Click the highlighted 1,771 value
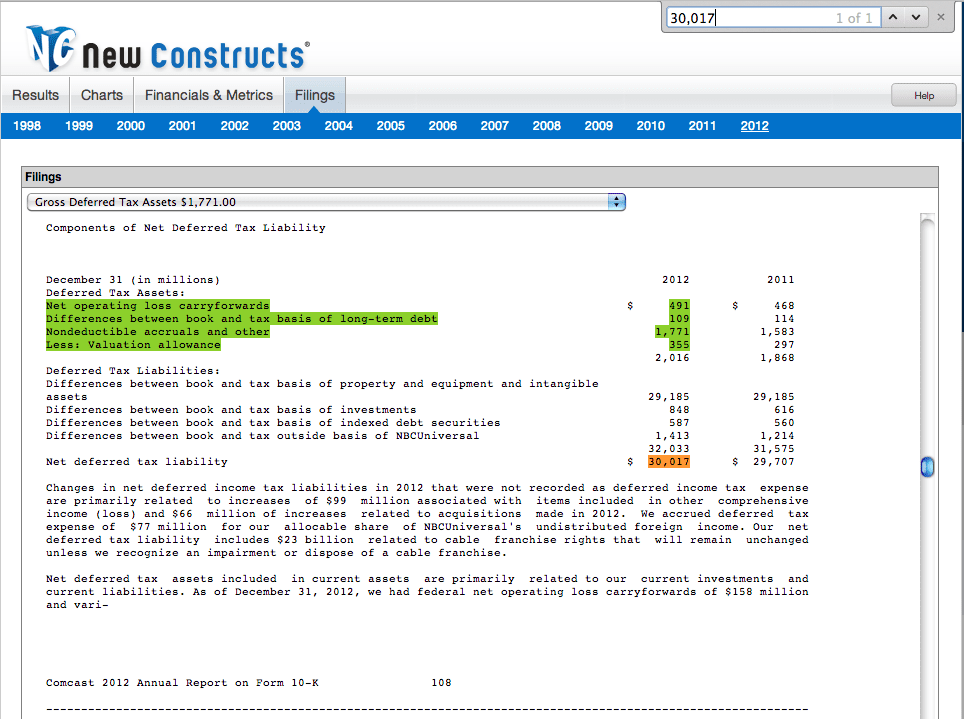This screenshot has height=719, width=964. (x=672, y=332)
